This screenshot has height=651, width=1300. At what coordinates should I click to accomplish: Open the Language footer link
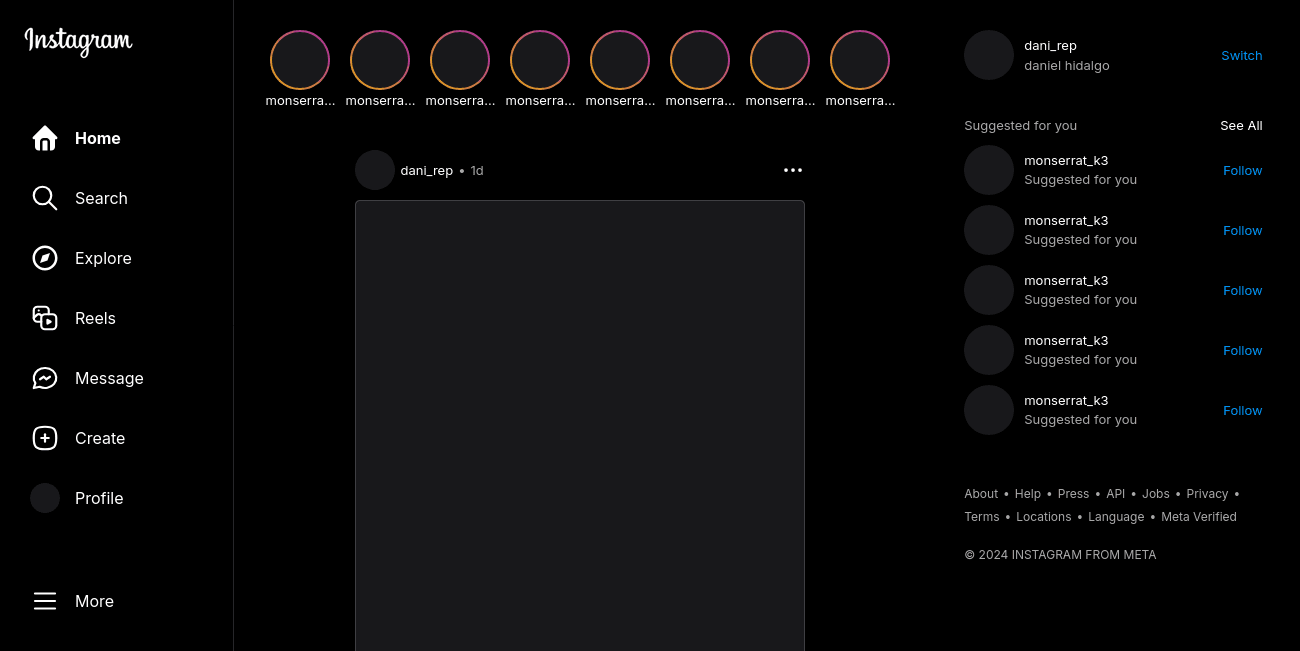point(1116,516)
